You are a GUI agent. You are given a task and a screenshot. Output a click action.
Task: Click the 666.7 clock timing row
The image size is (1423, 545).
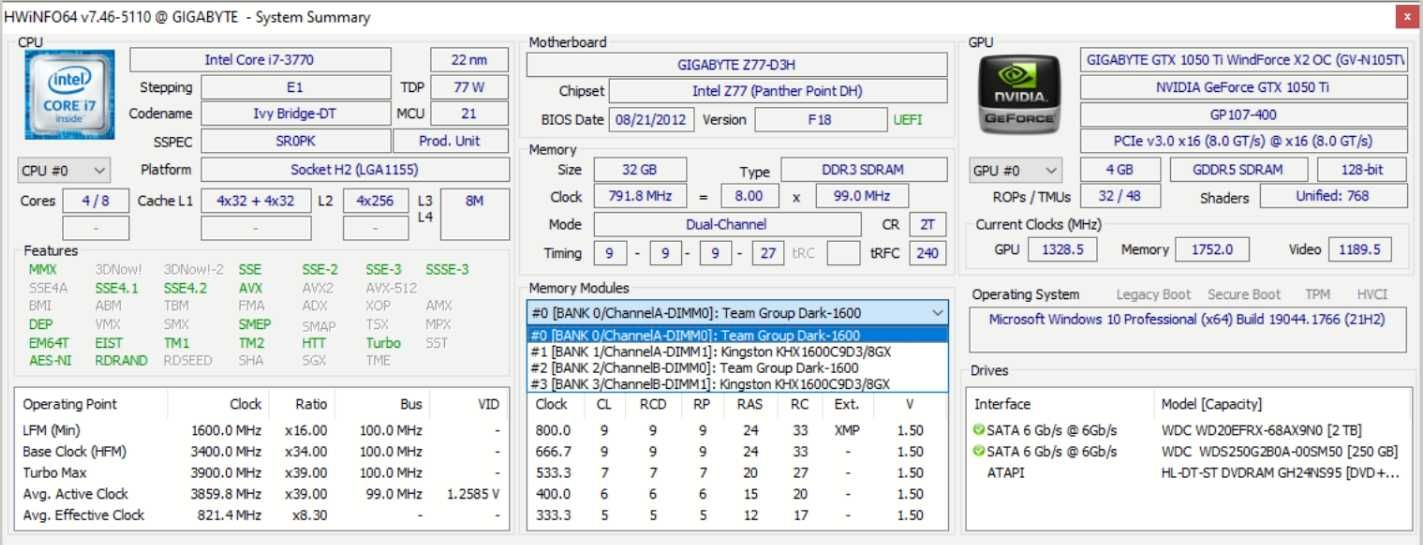[x=737, y=452]
